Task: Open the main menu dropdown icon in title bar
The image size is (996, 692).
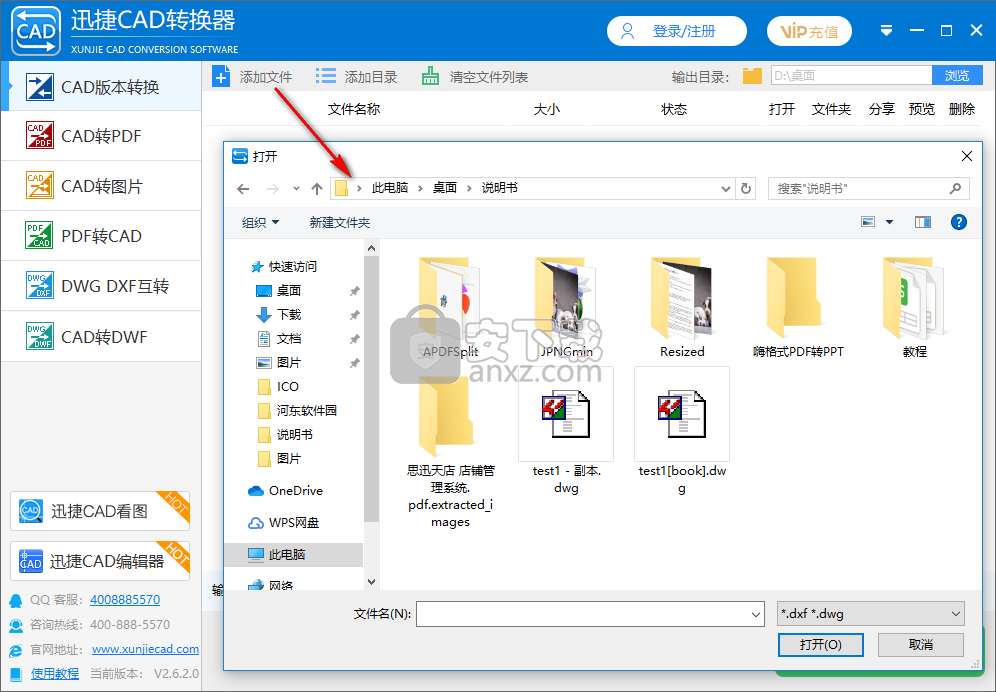Action: (x=887, y=31)
